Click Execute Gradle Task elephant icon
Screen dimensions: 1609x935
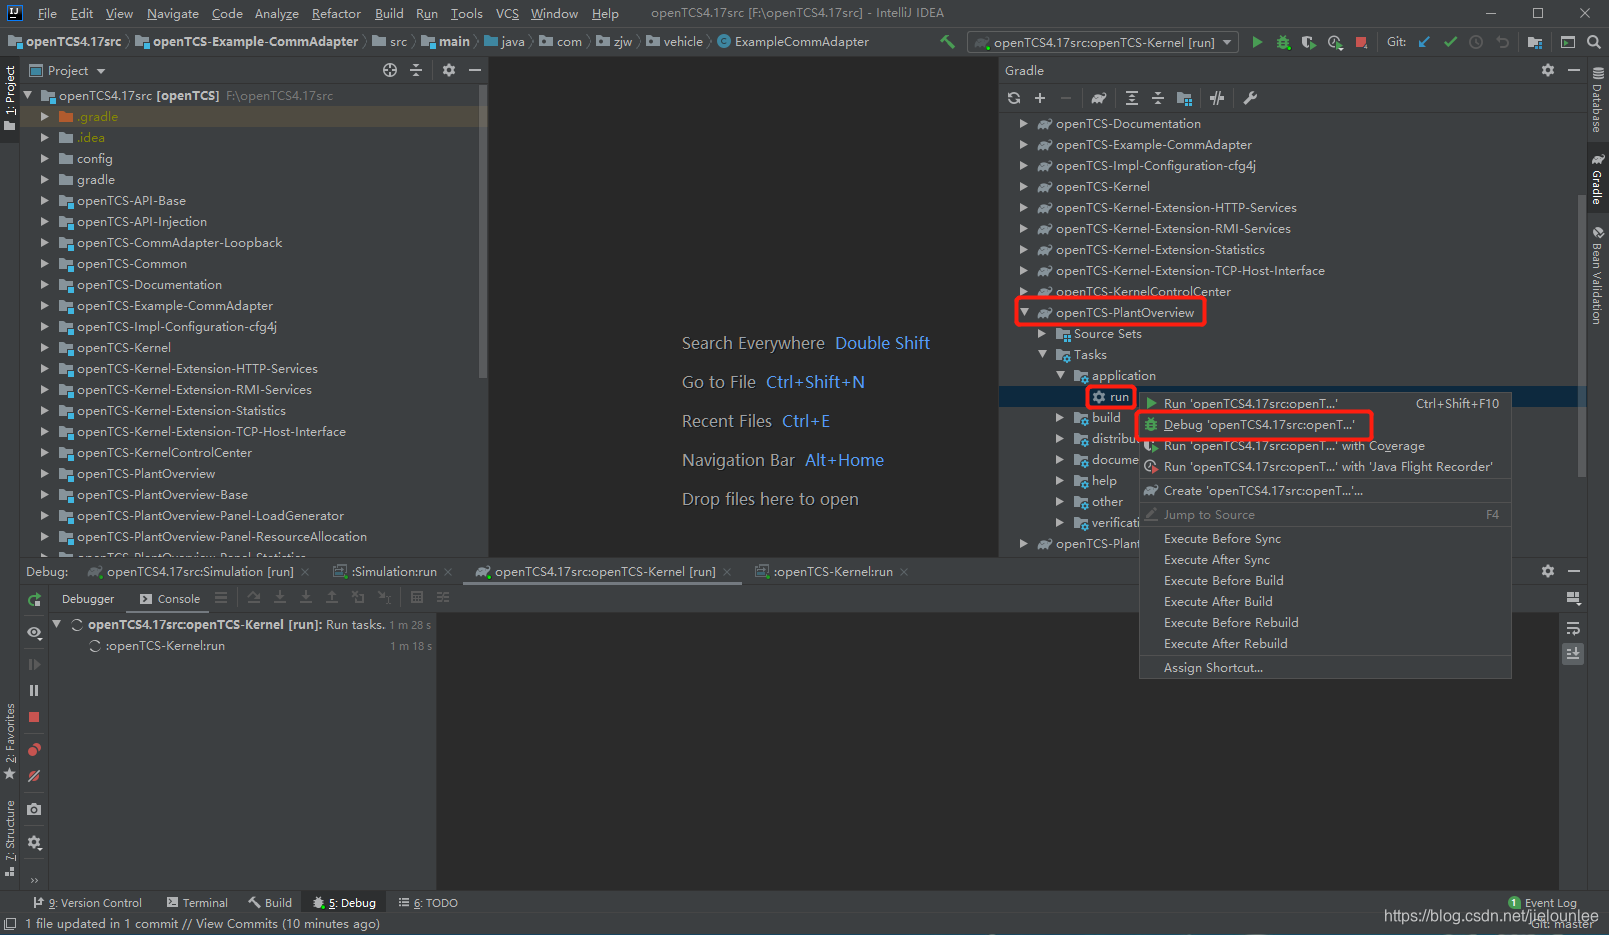pos(1099,98)
